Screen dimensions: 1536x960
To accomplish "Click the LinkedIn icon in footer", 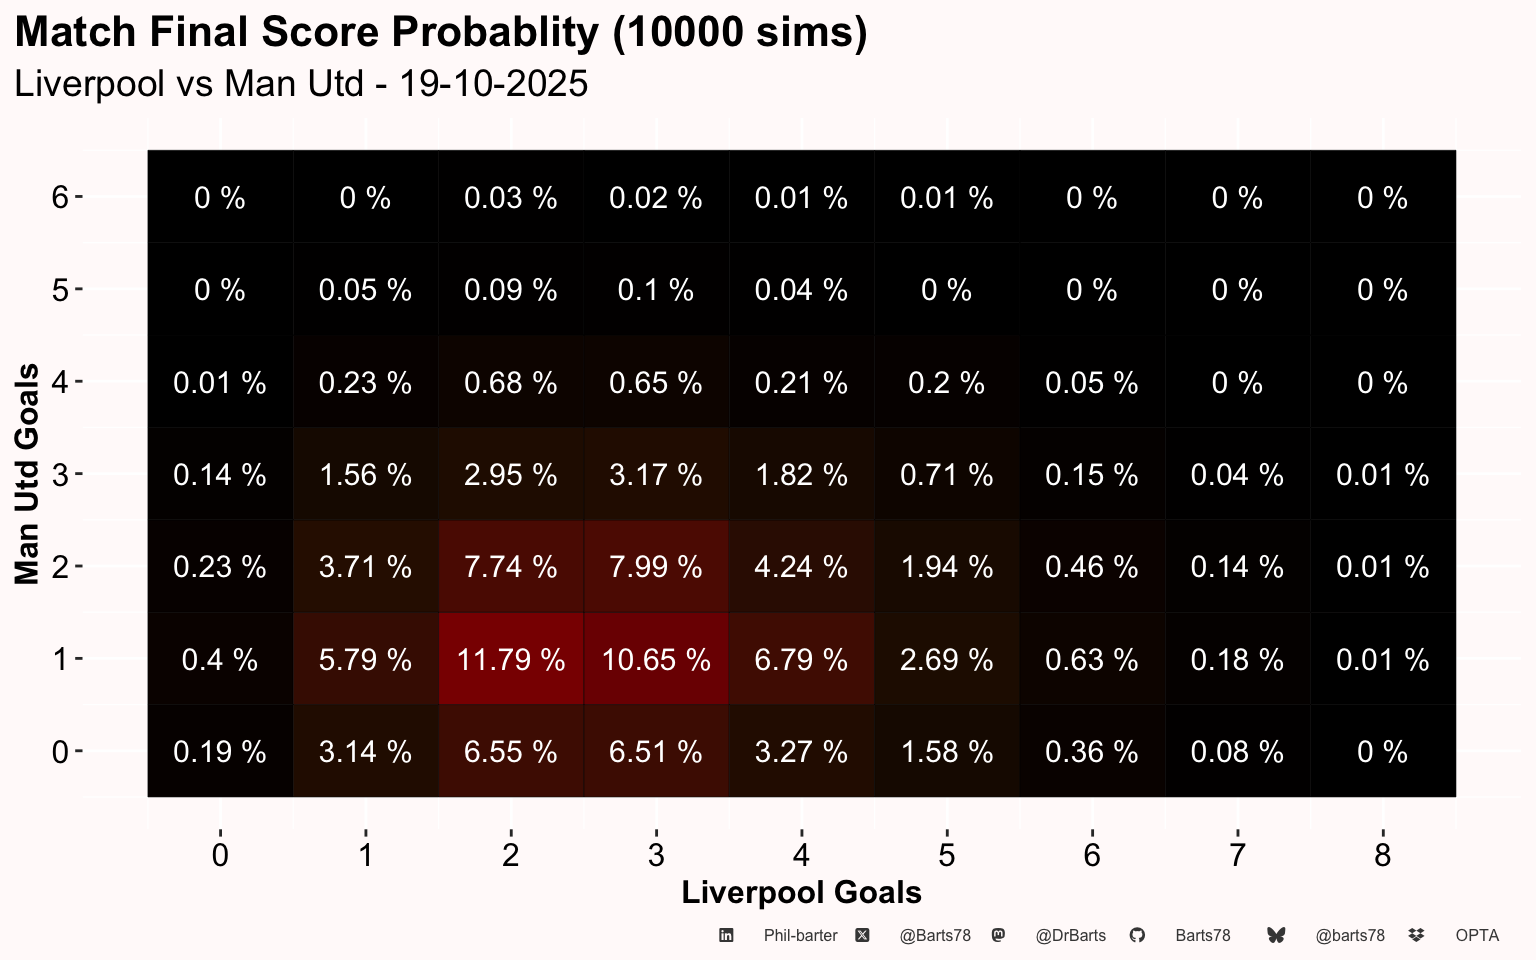I will point(727,935).
